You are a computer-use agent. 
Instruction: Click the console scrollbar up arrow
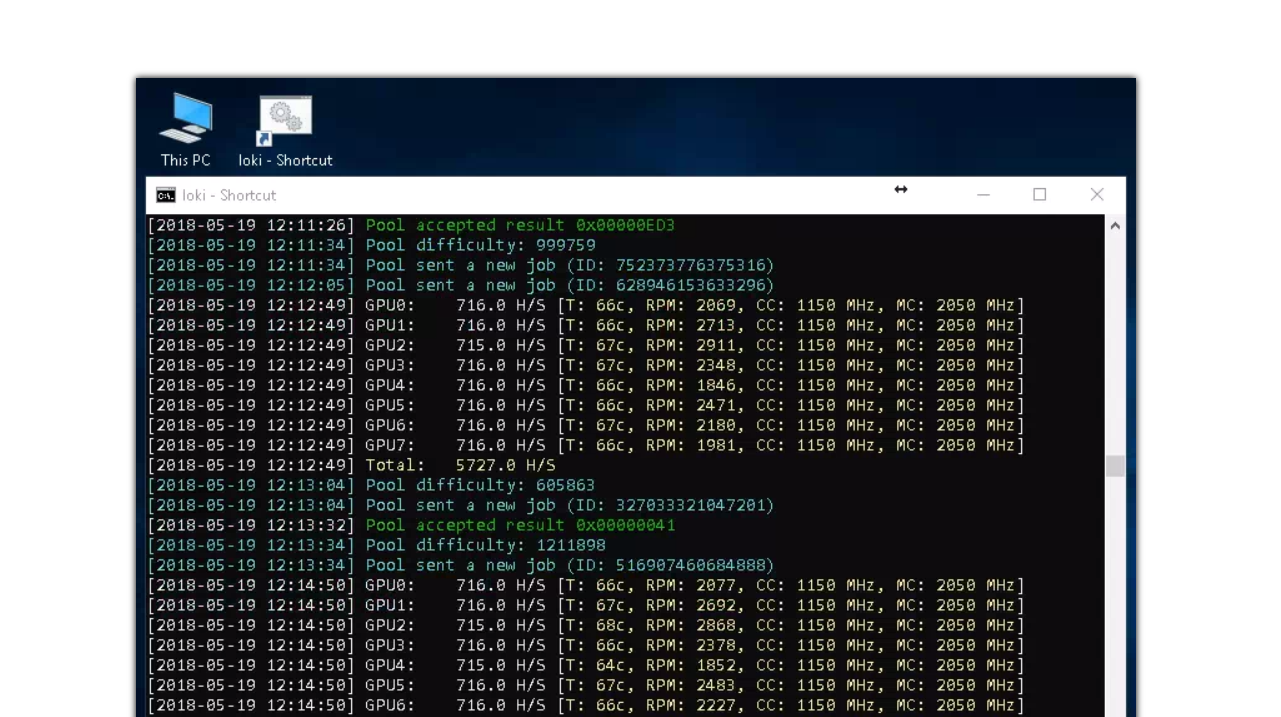(1115, 226)
